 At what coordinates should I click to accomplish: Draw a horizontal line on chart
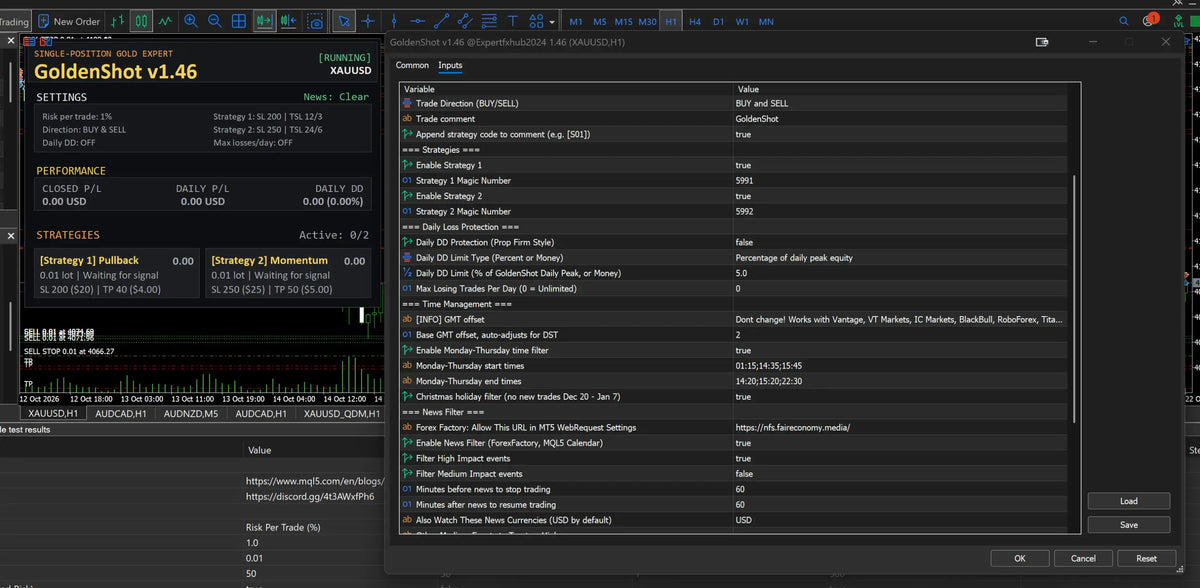[417, 20]
